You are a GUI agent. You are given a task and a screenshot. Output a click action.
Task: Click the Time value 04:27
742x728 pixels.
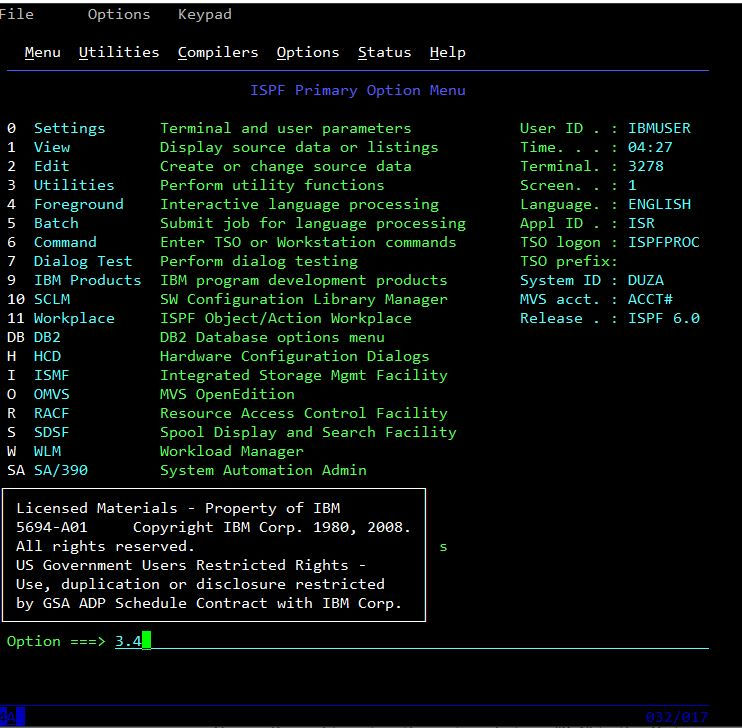point(650,147)
